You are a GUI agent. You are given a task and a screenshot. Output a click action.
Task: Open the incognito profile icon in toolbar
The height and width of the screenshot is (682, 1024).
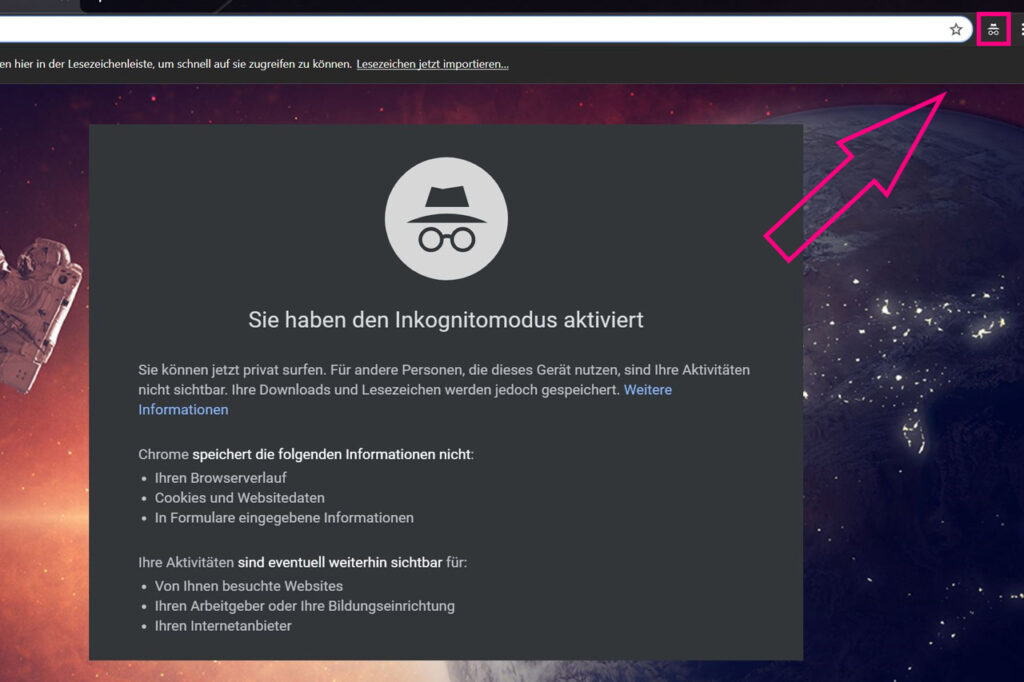[993, 29]
